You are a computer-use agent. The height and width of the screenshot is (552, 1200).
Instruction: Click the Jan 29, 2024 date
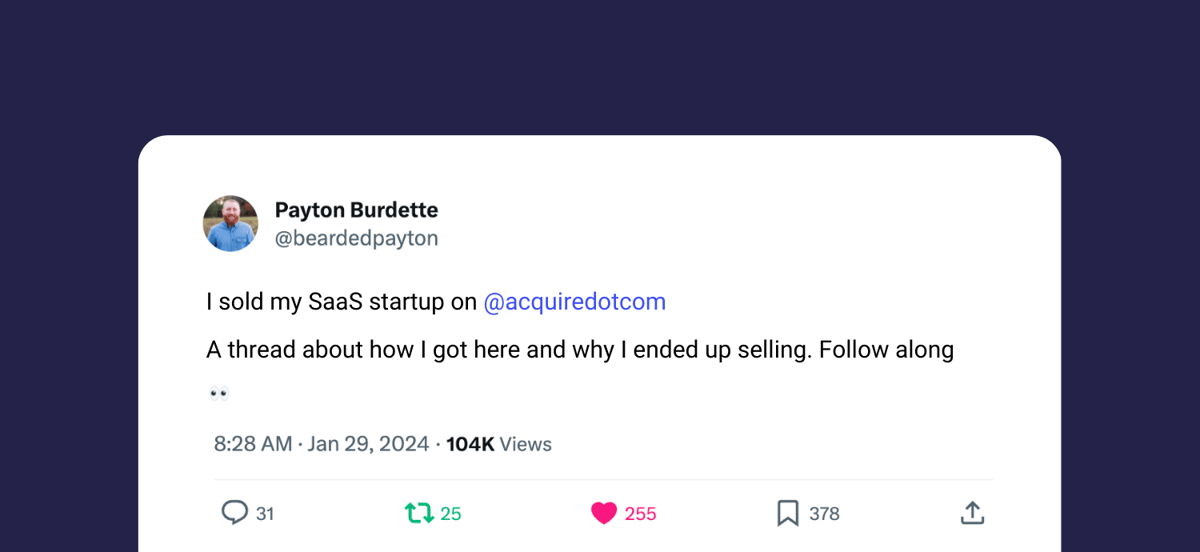coord(368,444)
